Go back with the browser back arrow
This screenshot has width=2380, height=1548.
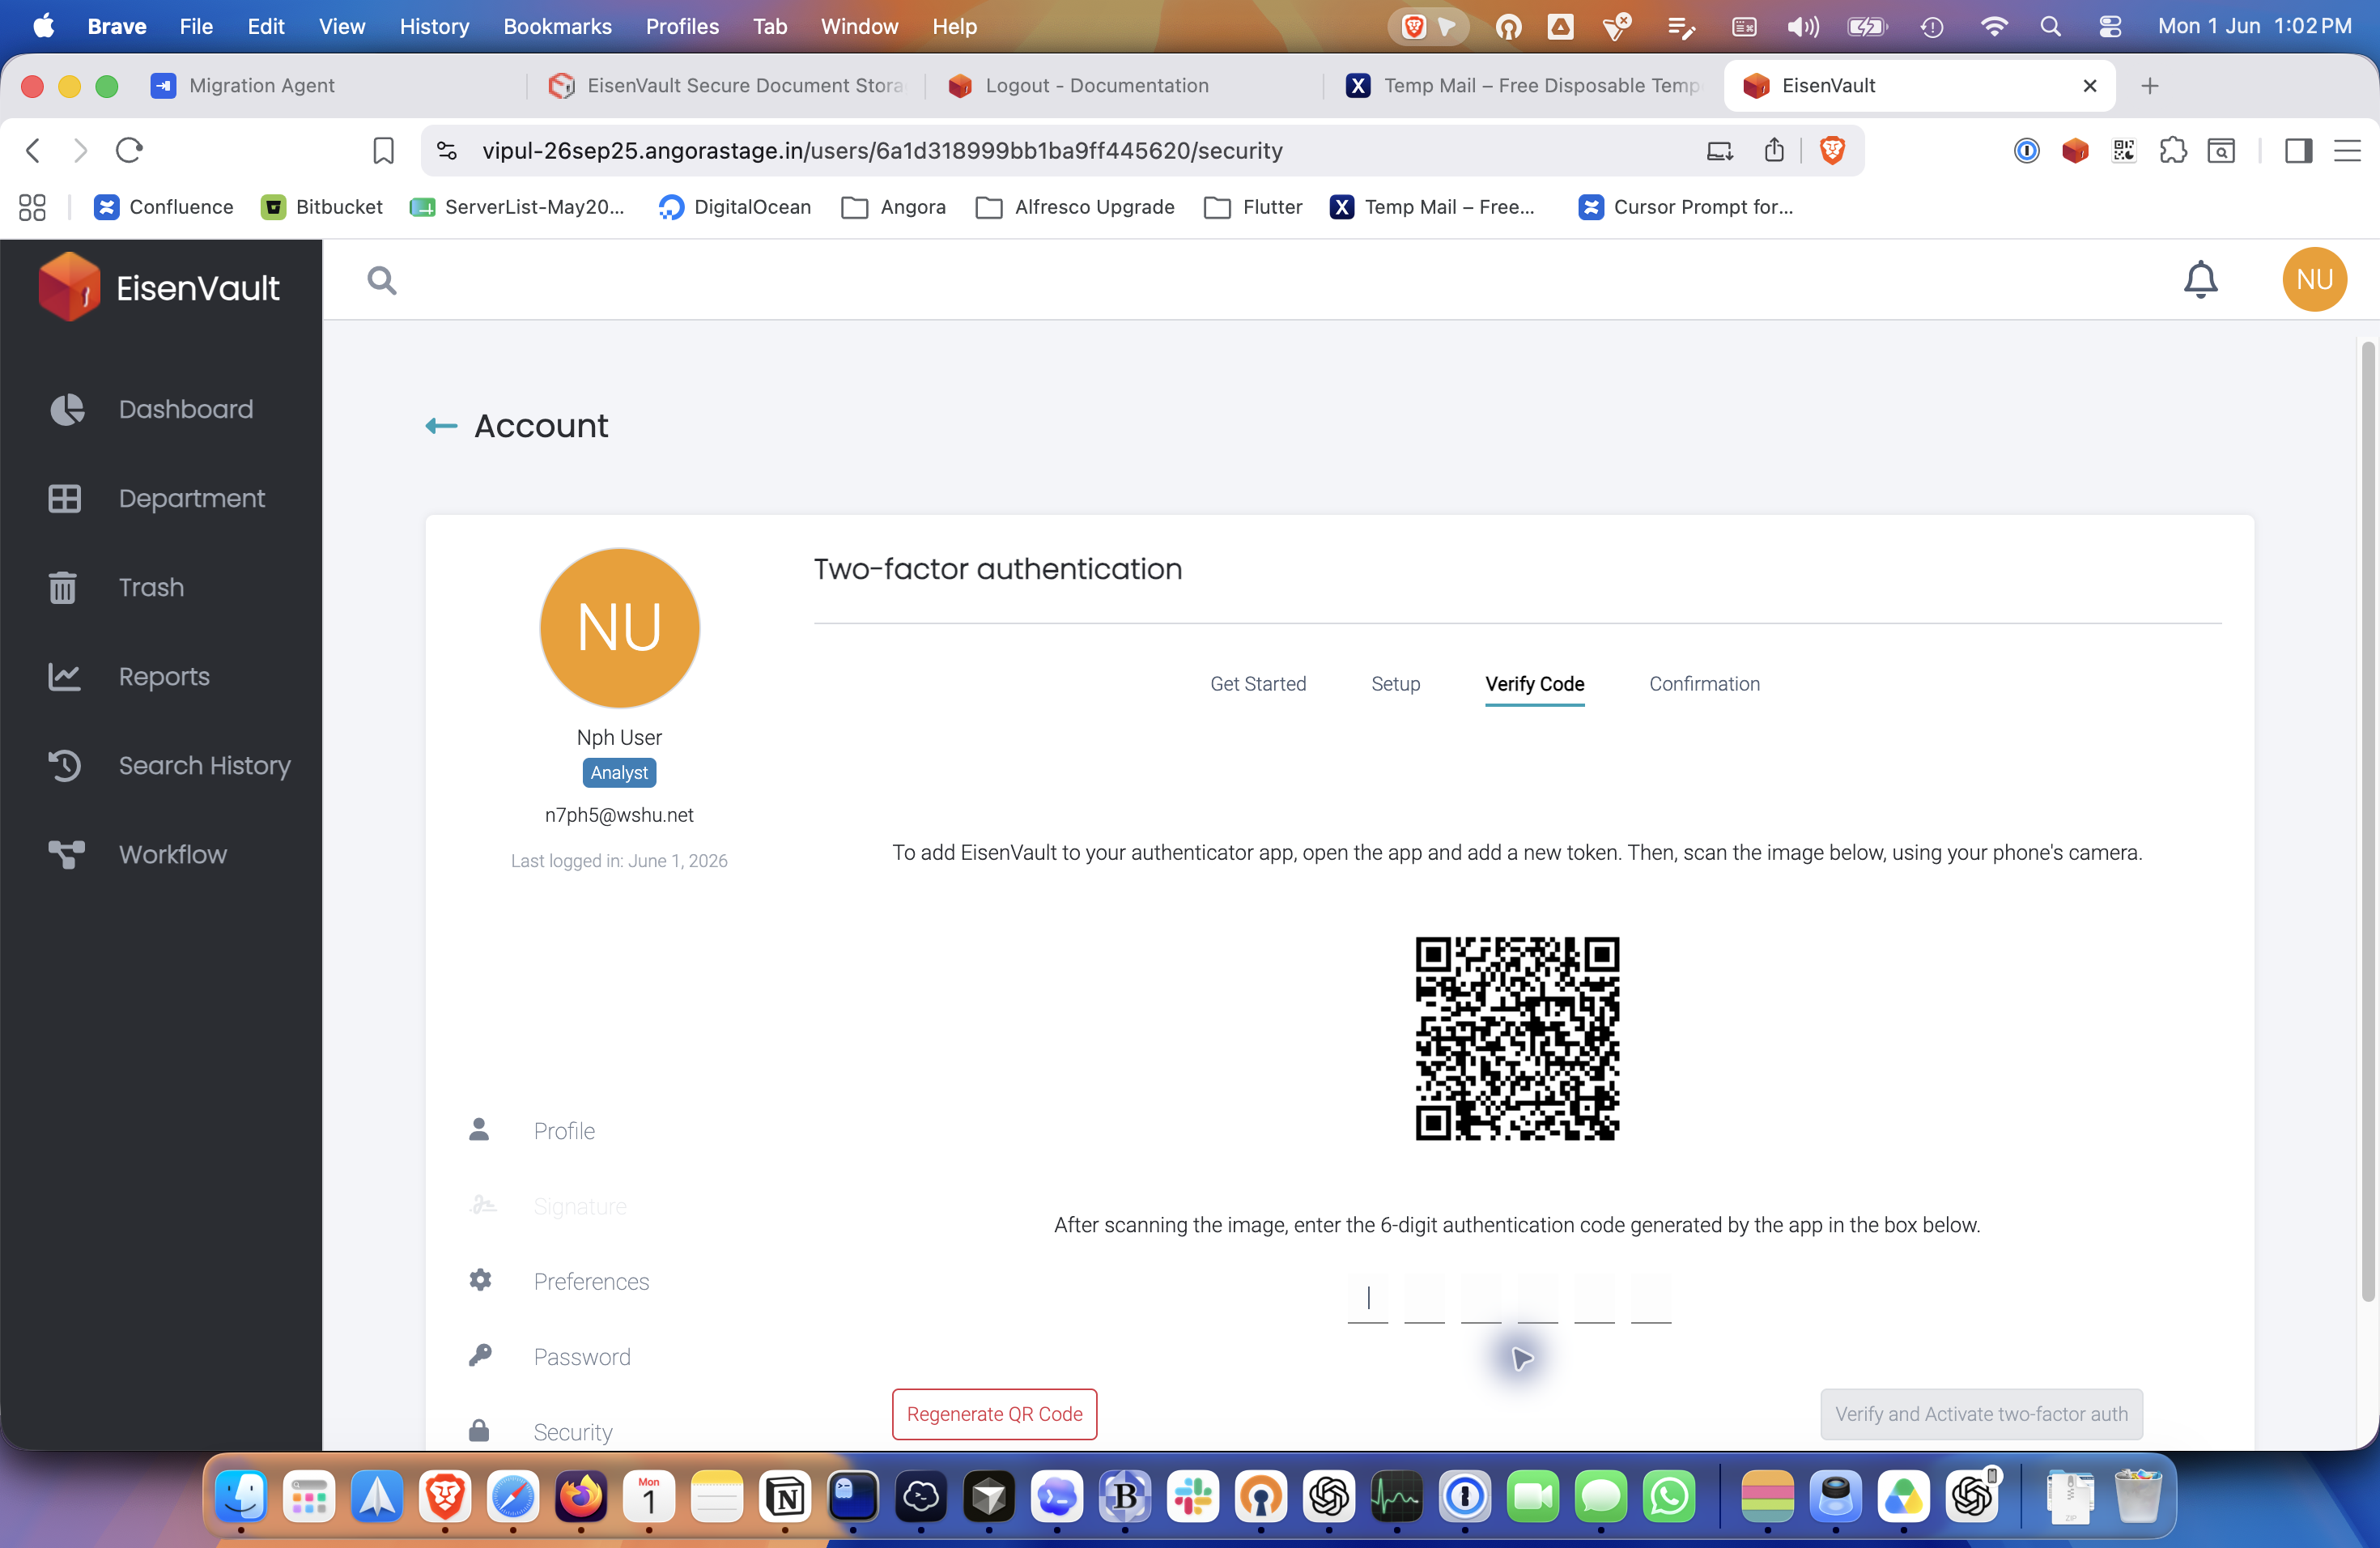(33, 150)
